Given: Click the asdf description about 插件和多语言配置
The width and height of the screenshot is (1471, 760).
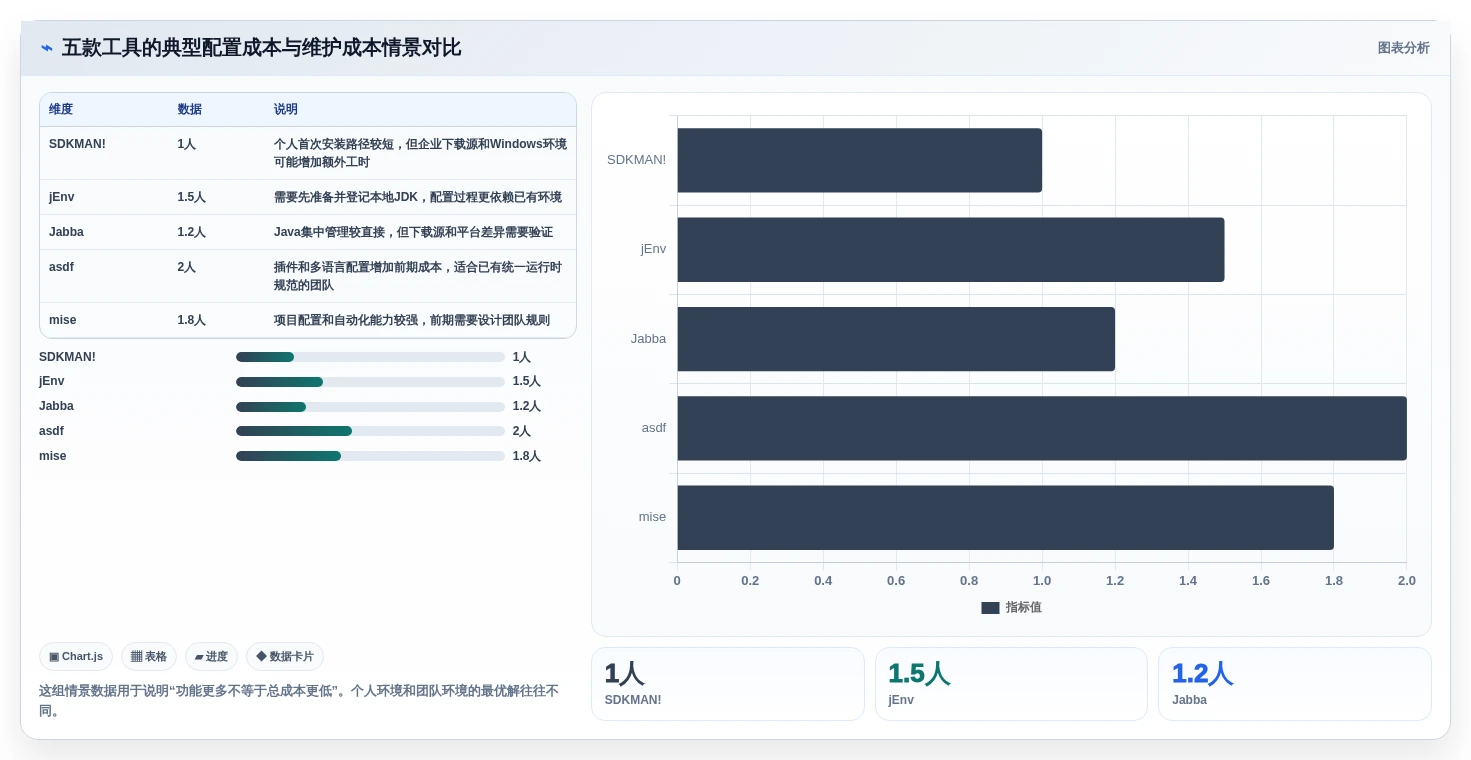Looking at the screenshot, I should pyautogui.click(x=418, y=276).
